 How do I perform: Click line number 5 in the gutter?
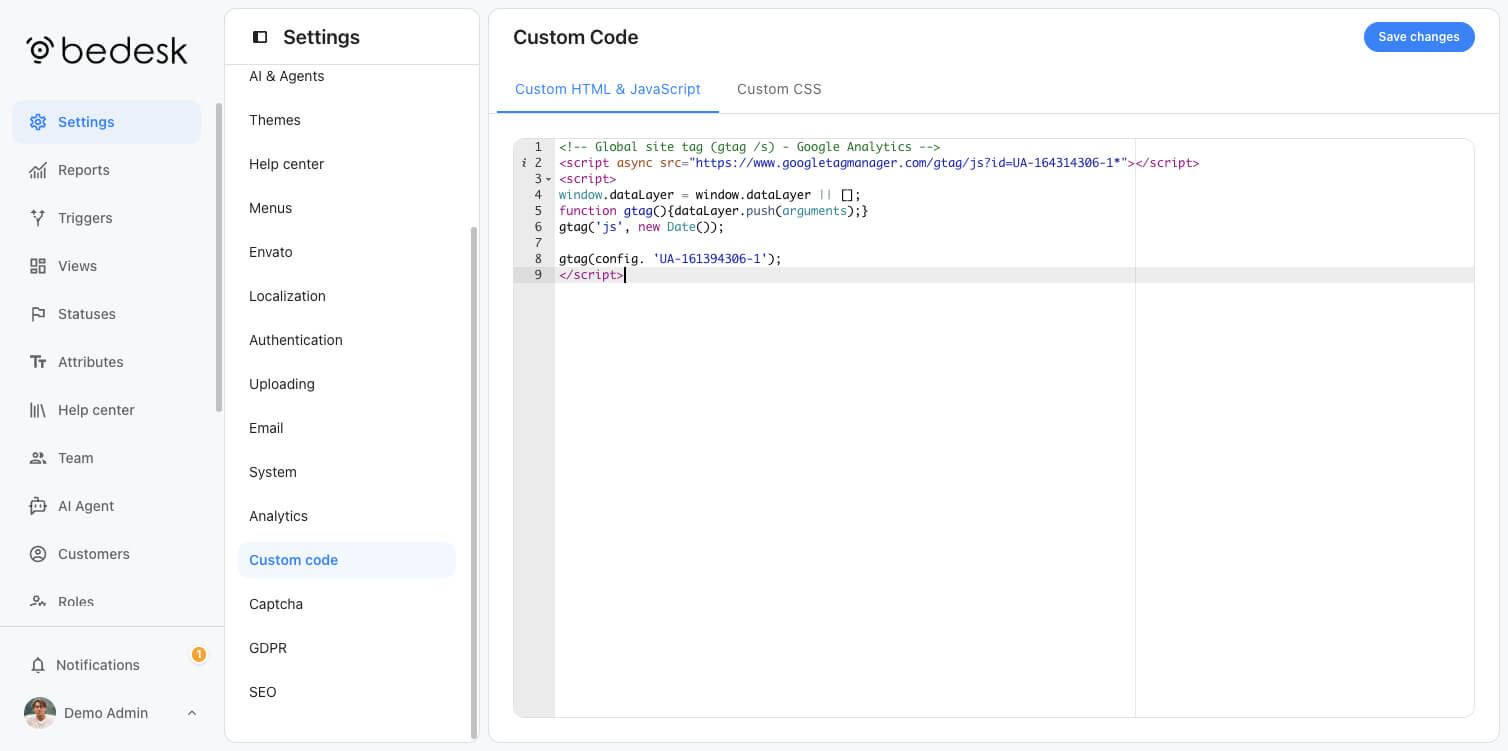coord(538,211)
